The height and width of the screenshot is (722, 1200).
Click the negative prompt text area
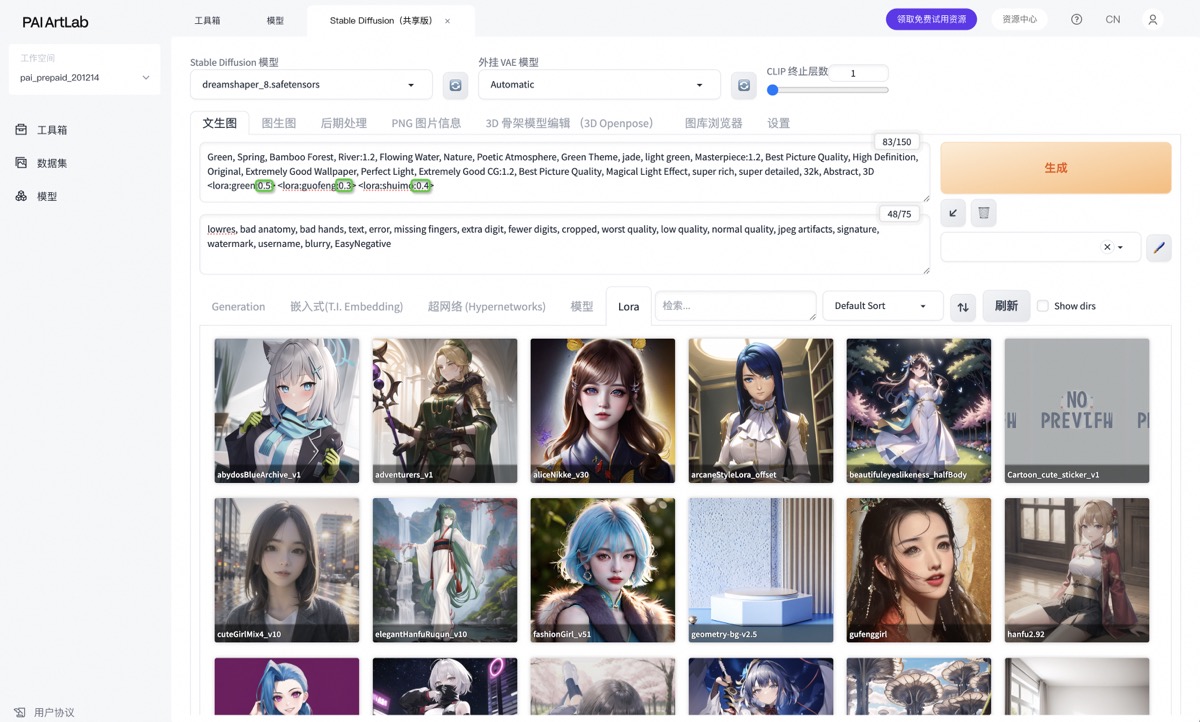tap(565, 244)
